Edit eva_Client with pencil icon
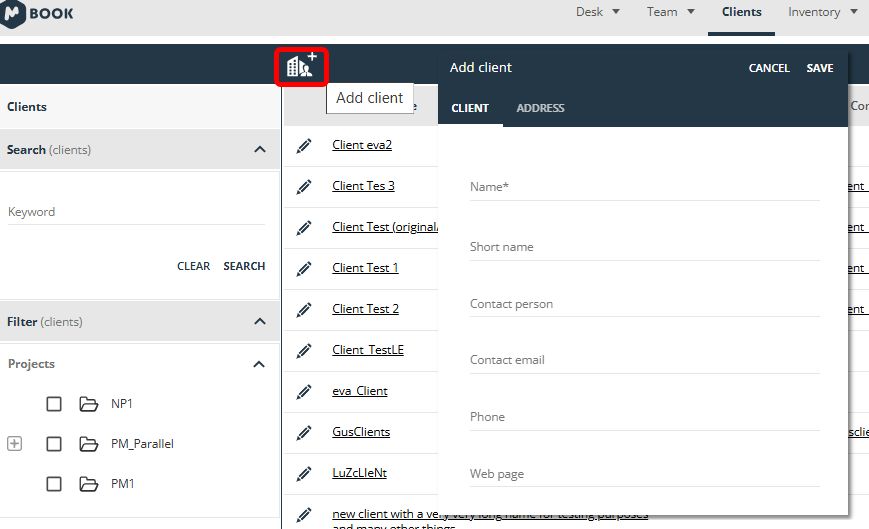Screen dimensions: 869x529 [304, 392]
